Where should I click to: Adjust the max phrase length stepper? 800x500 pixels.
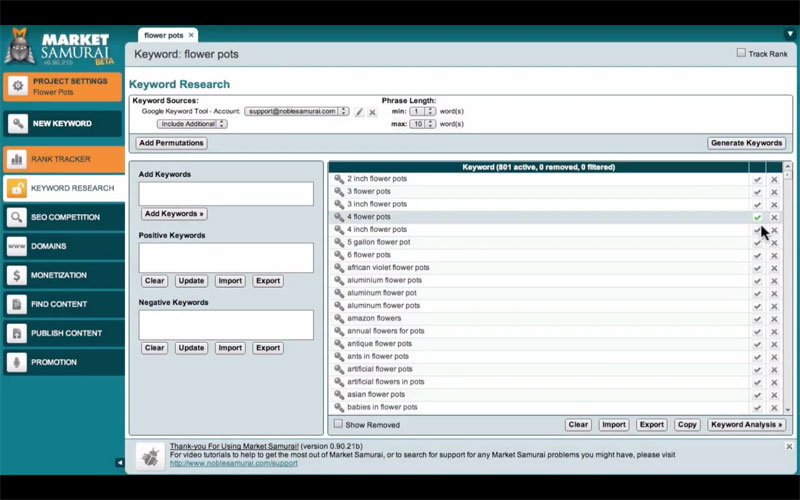click(x=430, y=124)
